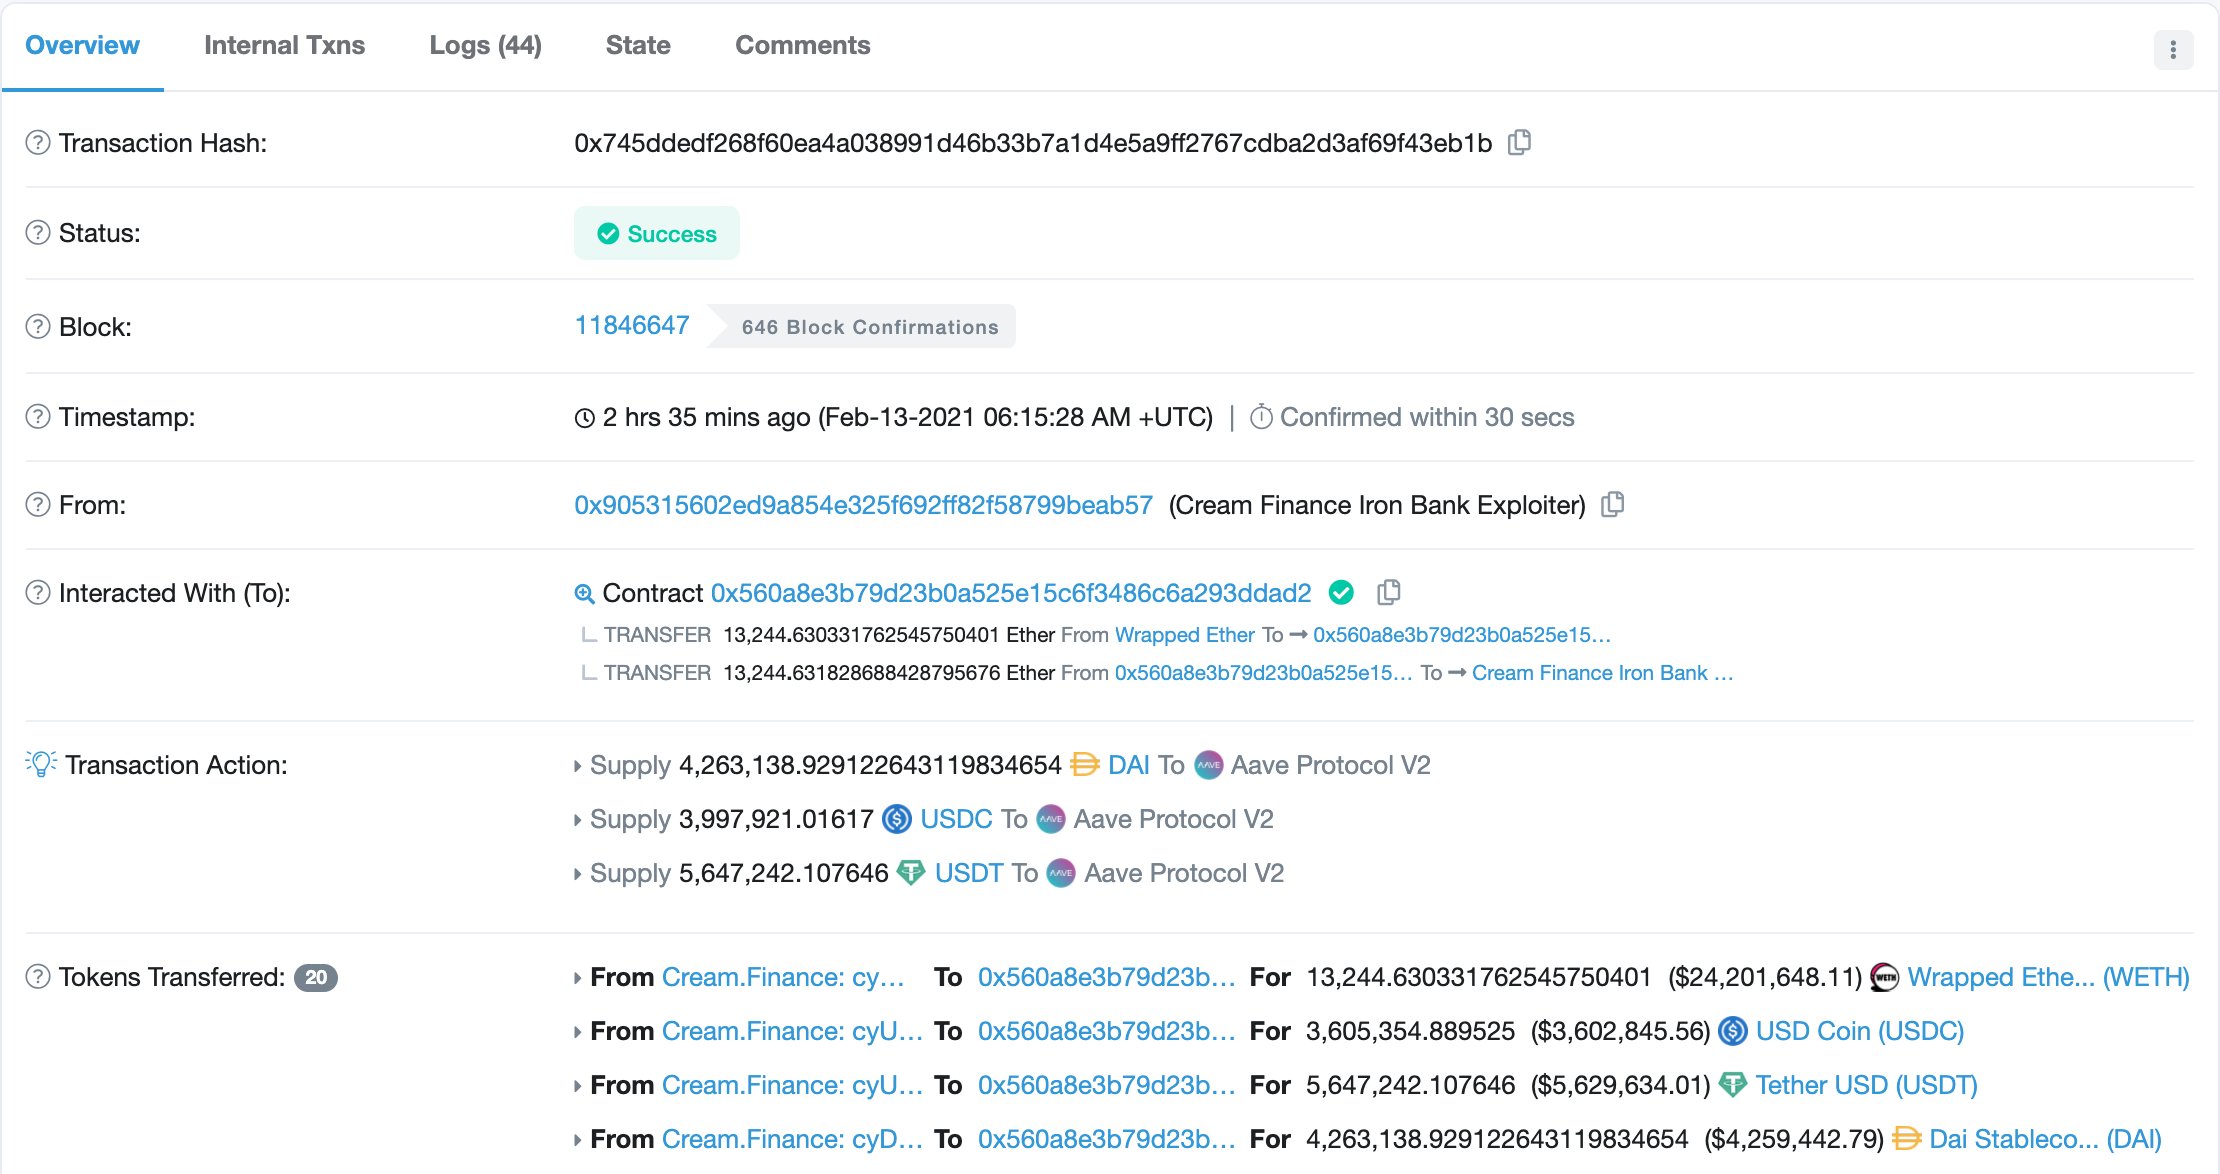Click the Confirmed within 30 secs text
2220x1174 pixels.
[x=1427, y=417]
